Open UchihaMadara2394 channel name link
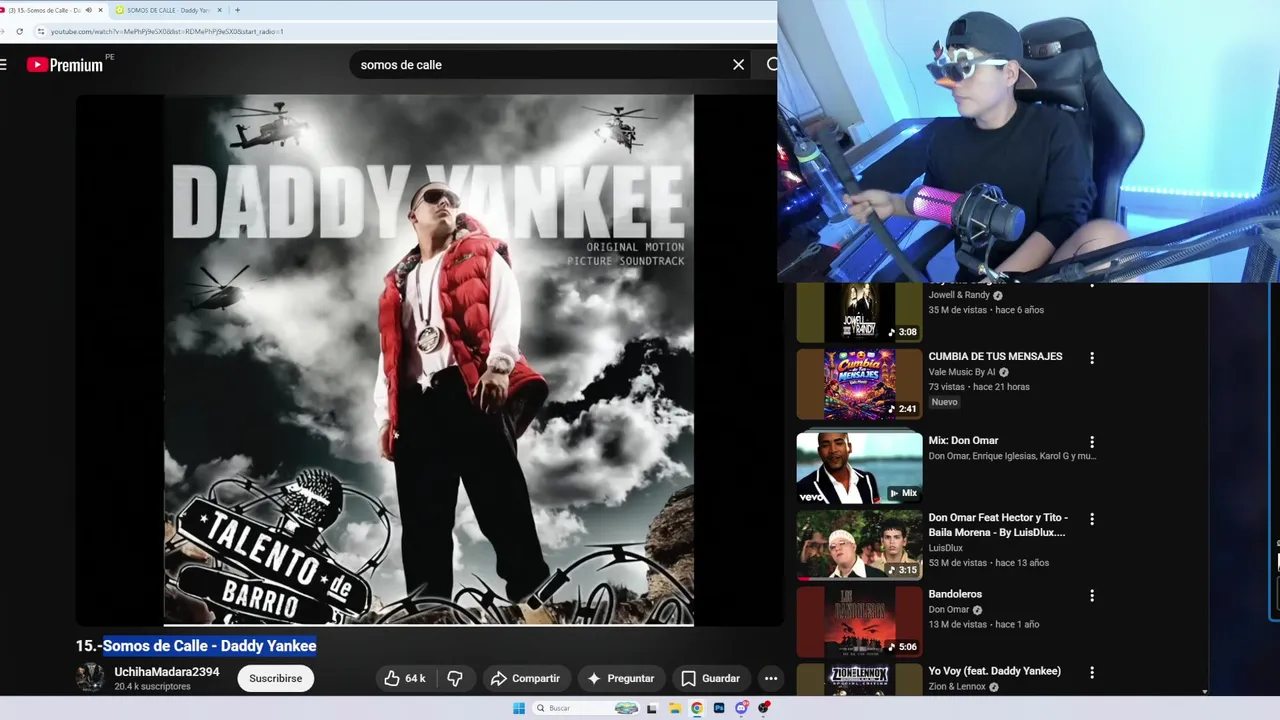The width and height of the screenshot is (1280, 720). point(167,672)
